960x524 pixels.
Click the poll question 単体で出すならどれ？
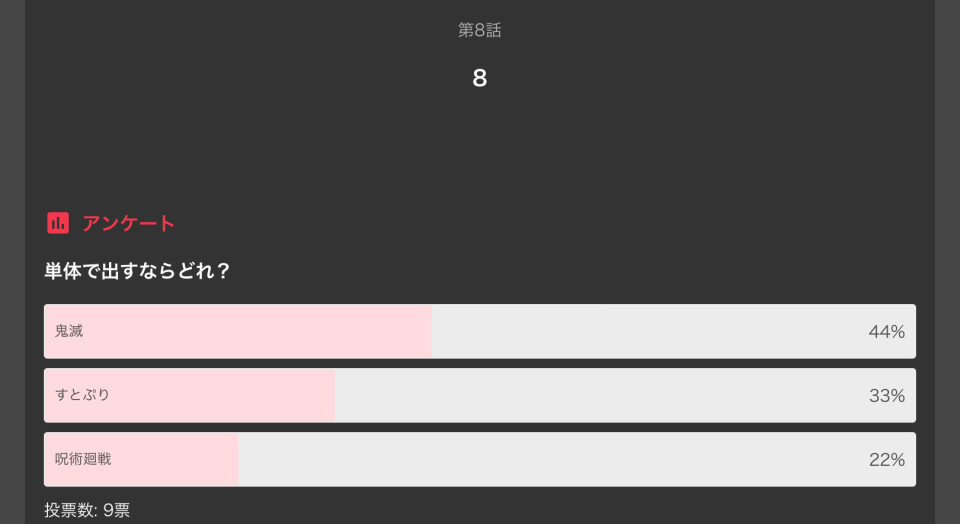pos(137,271)
